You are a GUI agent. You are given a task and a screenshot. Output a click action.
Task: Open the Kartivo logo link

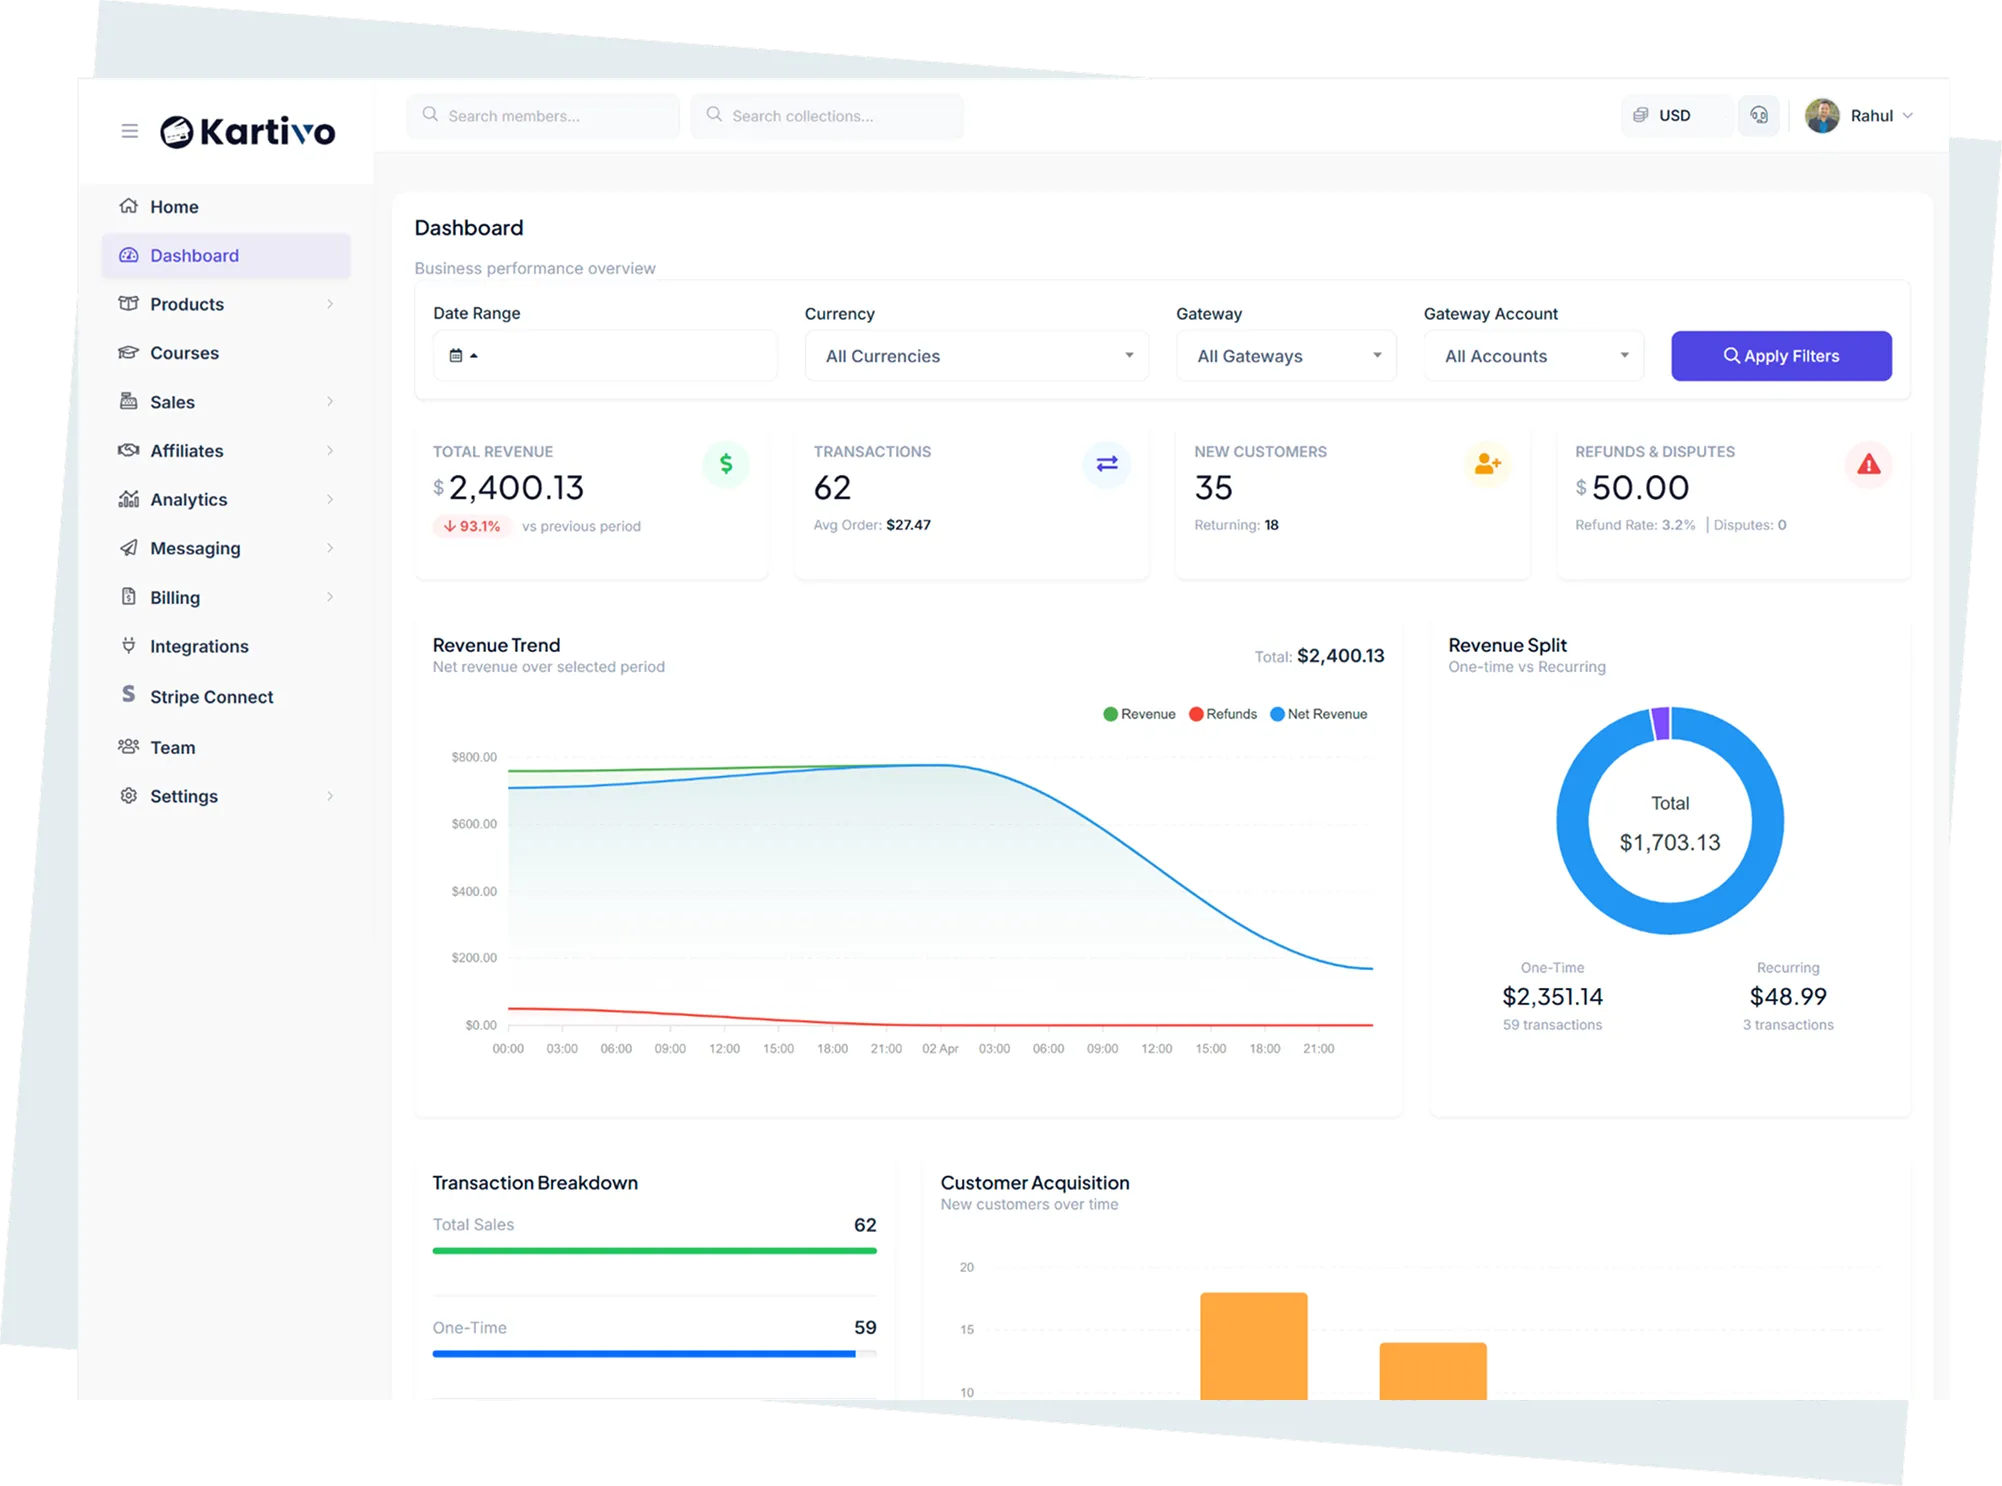(x=246, y=131)
